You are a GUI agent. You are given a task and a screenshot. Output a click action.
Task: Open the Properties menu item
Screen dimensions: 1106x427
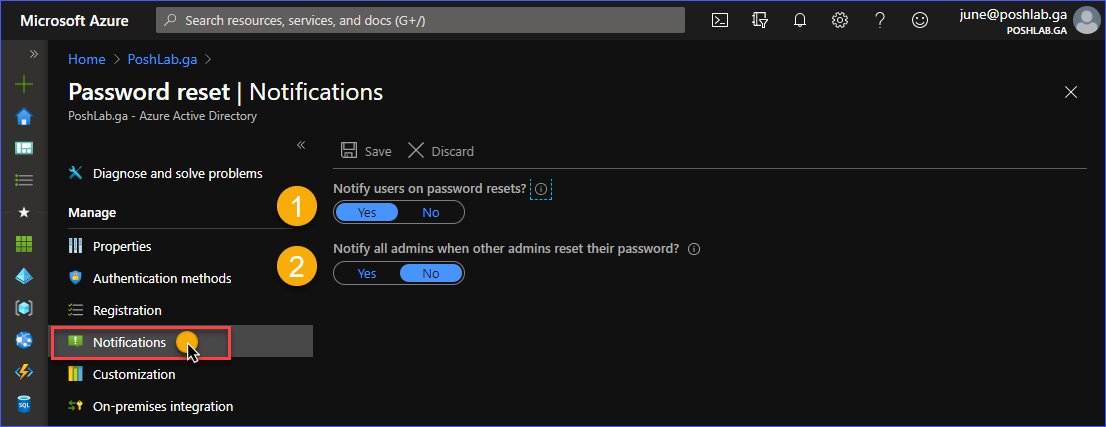pyautogui.click(x=122, y=246)
